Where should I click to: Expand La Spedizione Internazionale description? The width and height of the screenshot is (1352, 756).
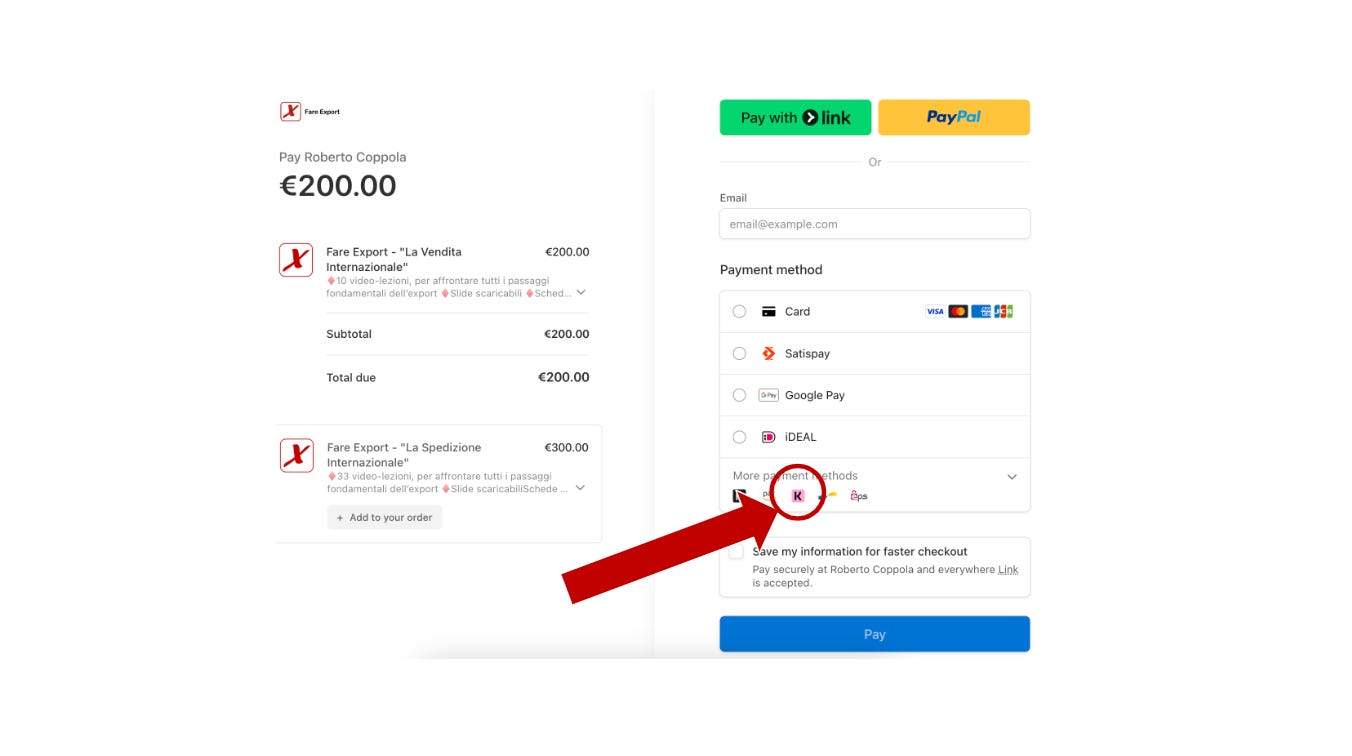(581, 489)
